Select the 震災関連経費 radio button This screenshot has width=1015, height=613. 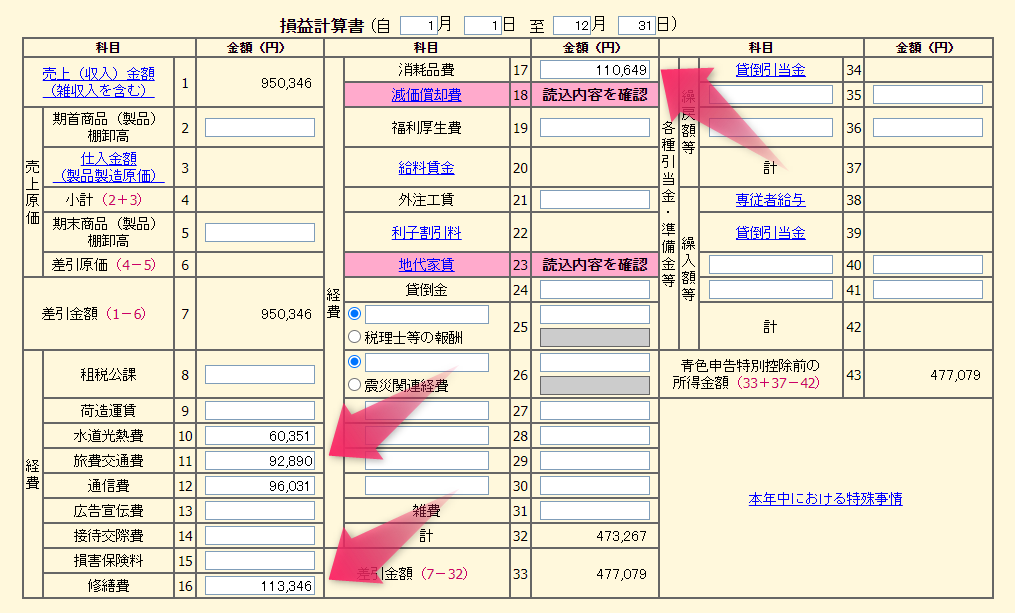(354, 385)
